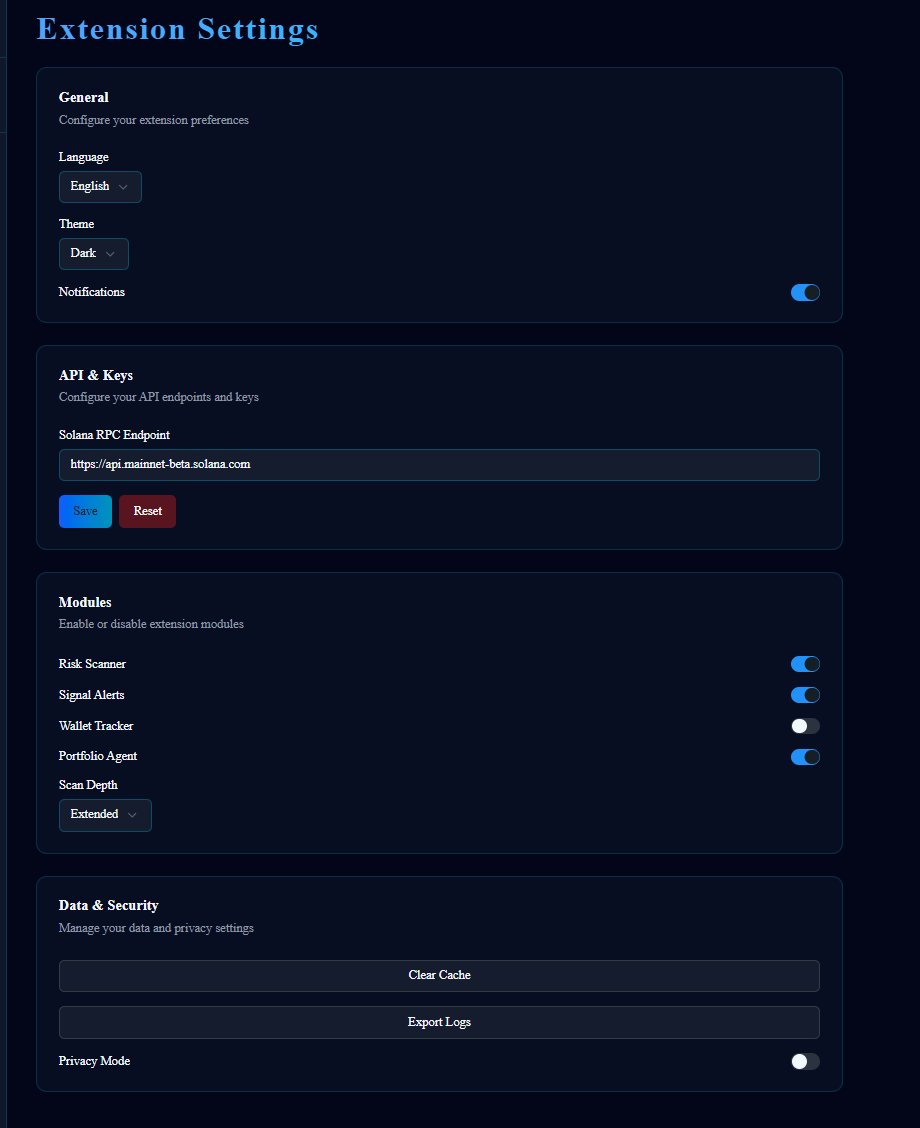Disable the Risk Scanner module
The image size is (920, 1128).
point(805,664)
